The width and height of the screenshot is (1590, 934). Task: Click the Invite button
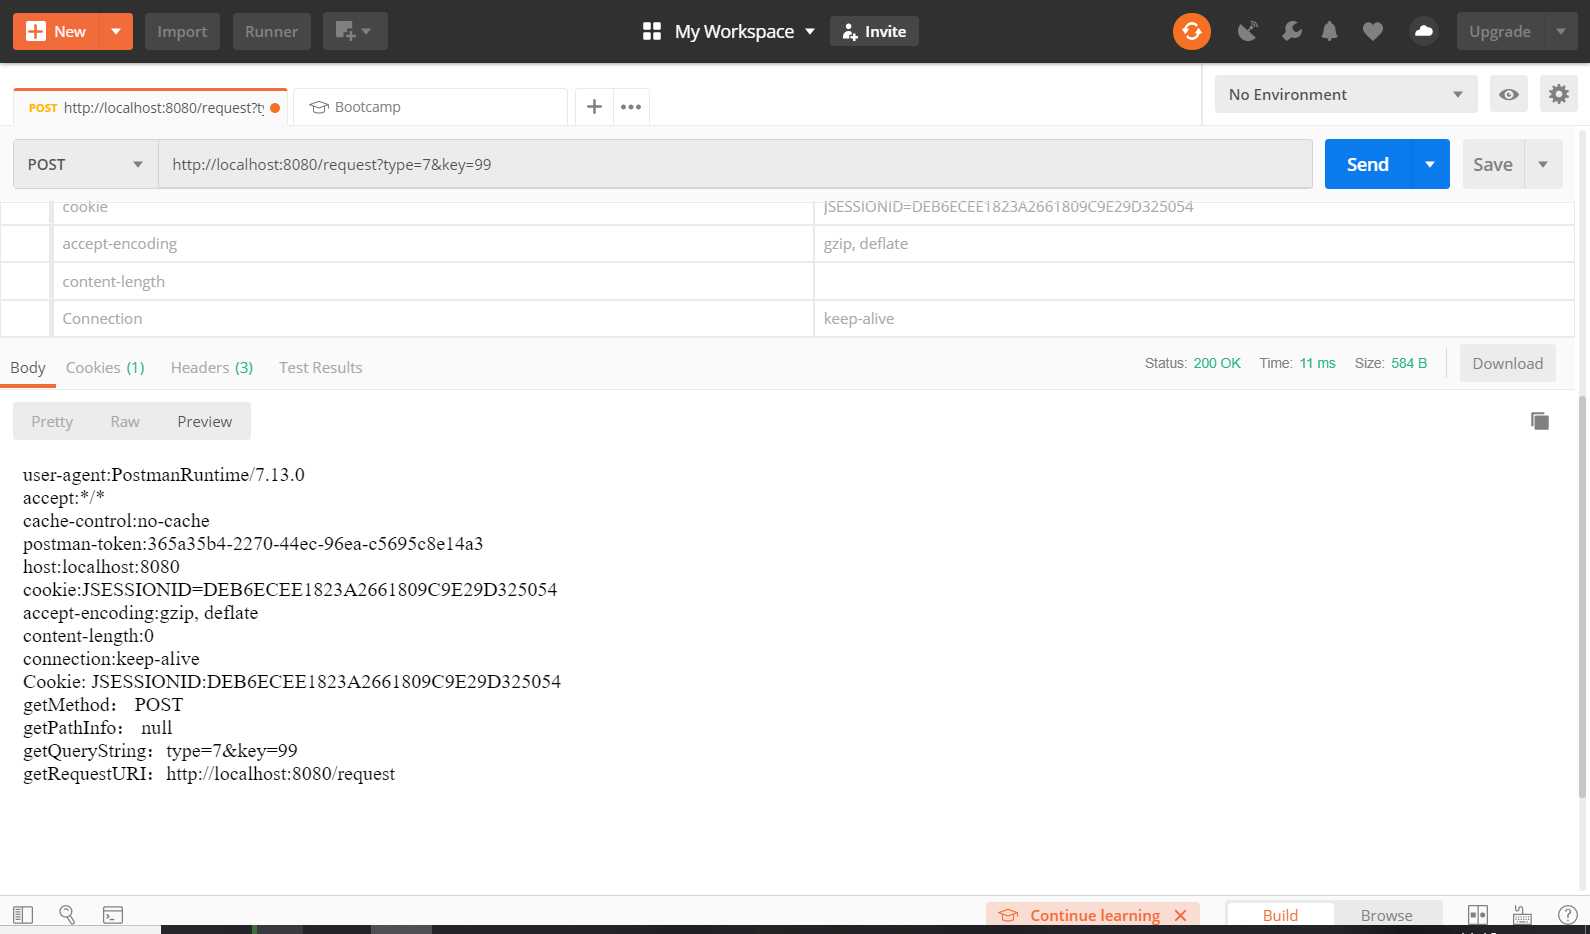pos(874,31)
